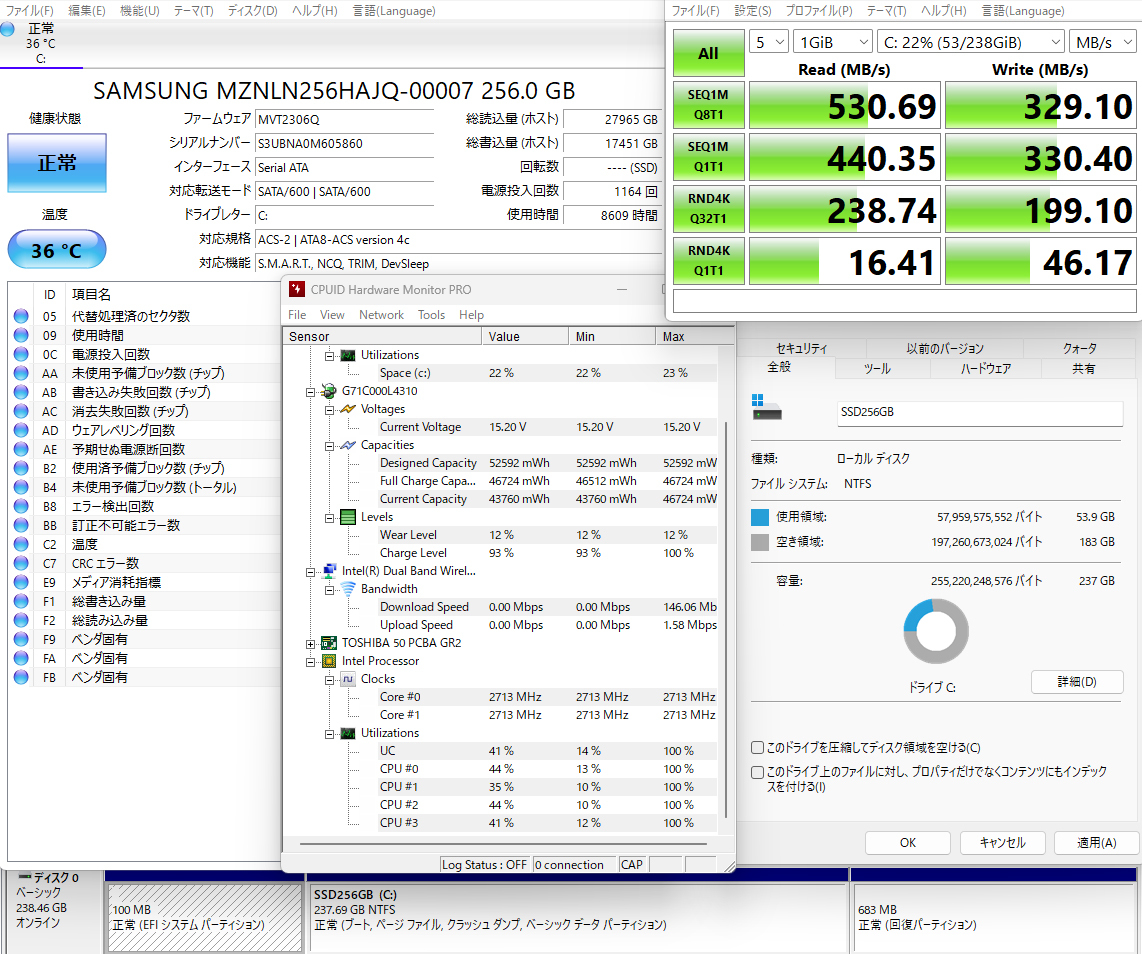Click the blue status orb for ID FB
This screenshot has height=954, width=1142.
(21, 677)
